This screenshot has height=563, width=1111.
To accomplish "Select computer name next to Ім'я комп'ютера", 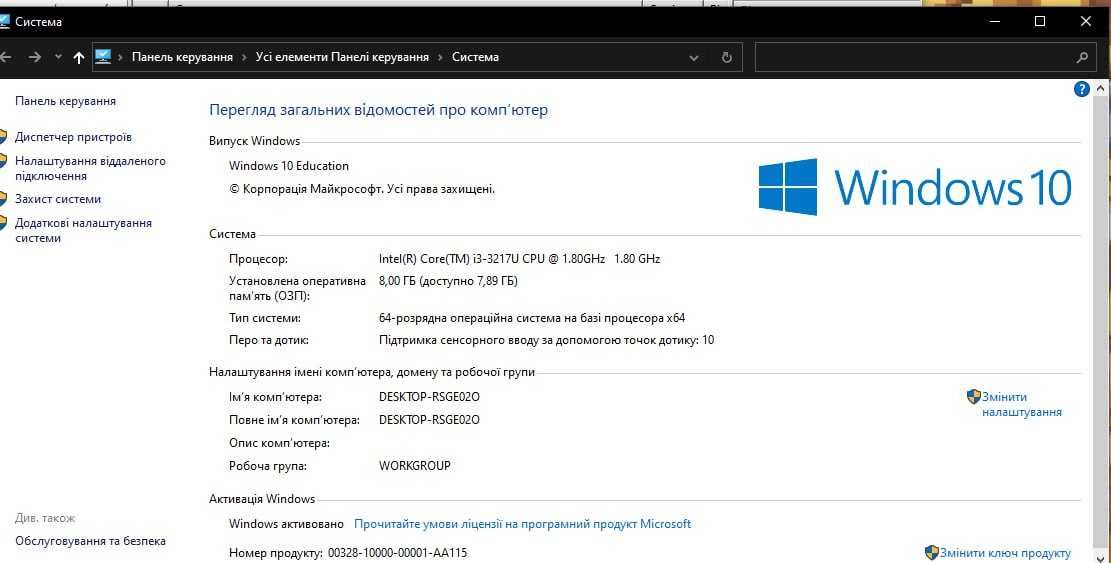I will pos(429,397).
